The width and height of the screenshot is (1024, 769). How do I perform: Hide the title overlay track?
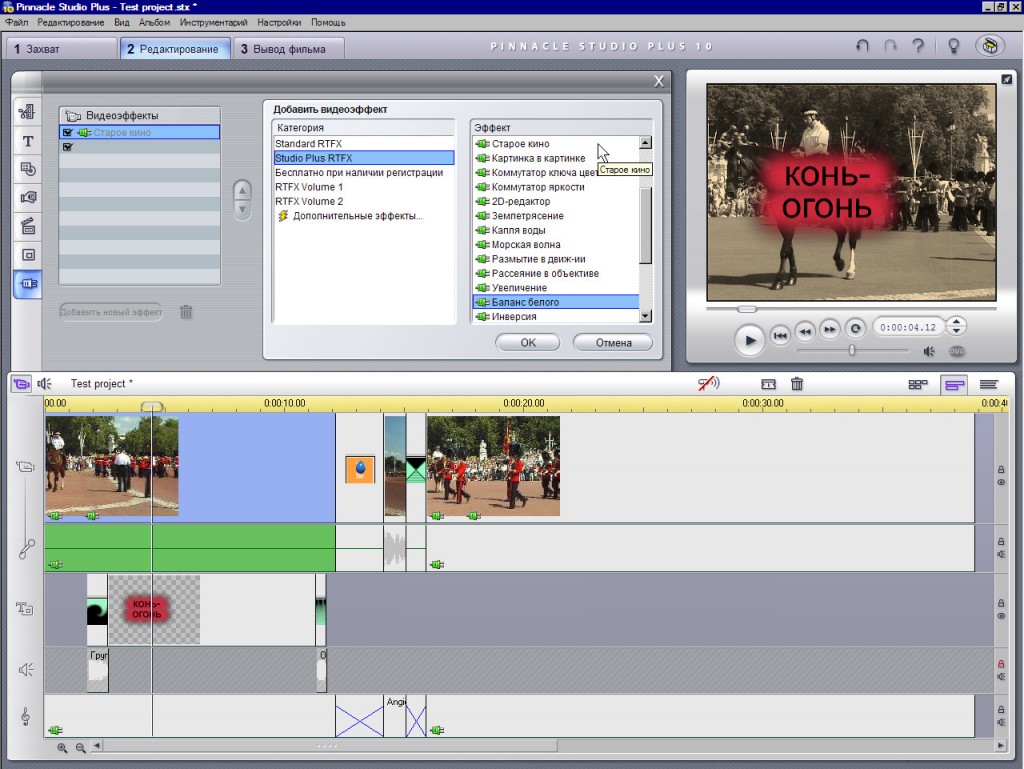pyautogui.click(x=1000, y=616)
